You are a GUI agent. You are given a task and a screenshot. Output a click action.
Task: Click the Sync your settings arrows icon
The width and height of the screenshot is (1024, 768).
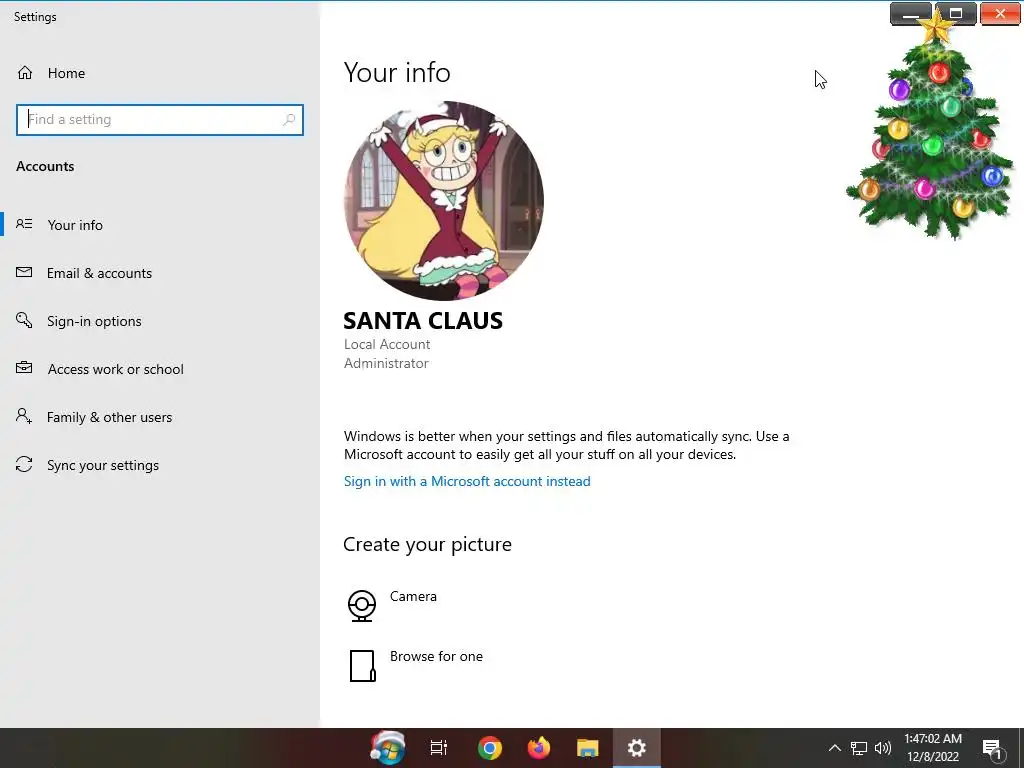click(24, 464)
